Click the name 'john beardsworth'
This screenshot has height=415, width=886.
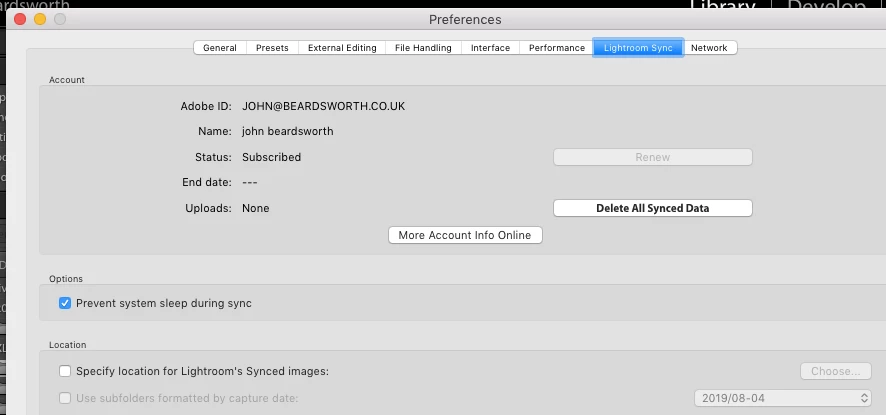pos(288,132)
